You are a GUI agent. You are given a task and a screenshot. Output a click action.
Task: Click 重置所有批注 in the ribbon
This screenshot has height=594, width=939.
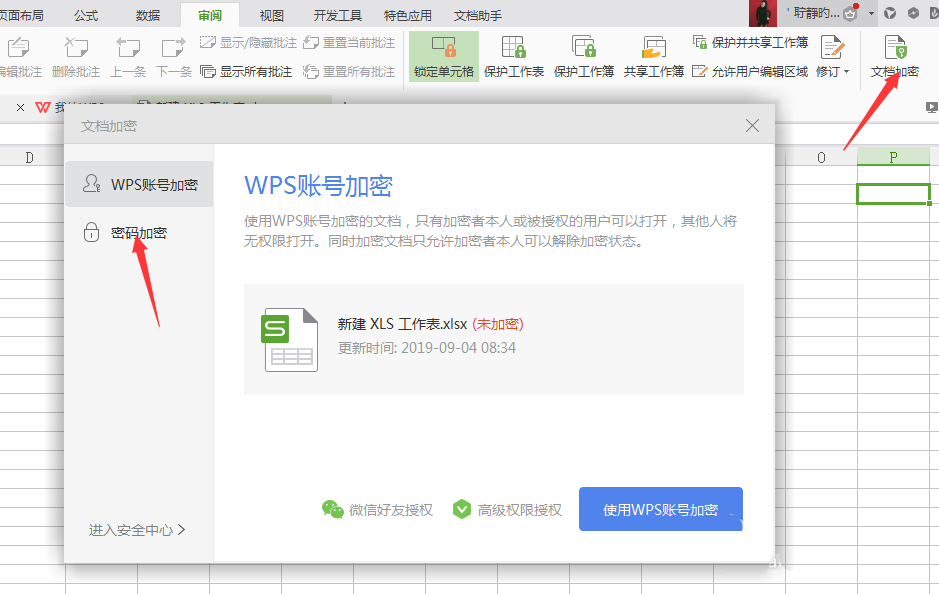[349, 72]
